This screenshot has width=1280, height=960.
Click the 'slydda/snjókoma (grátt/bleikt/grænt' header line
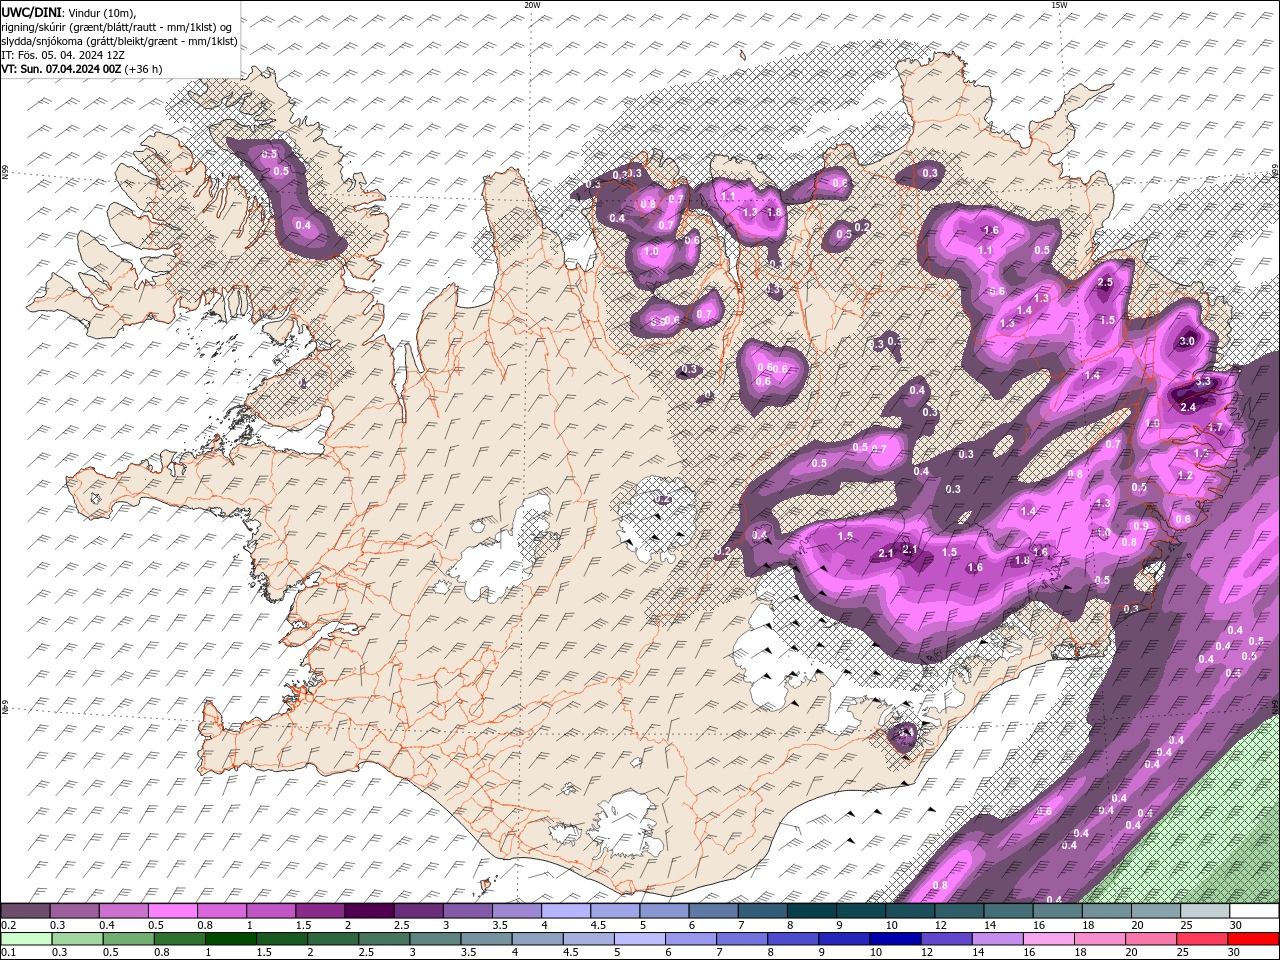tap(119, 41)
